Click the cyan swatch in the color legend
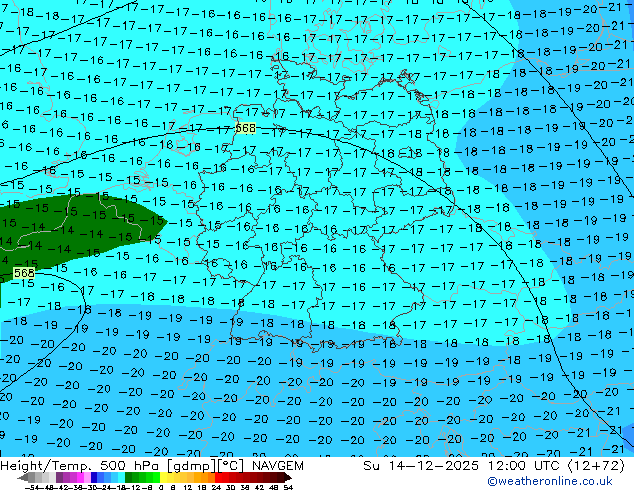The width and height of the screenshot is (634, 490). (121, 477)
